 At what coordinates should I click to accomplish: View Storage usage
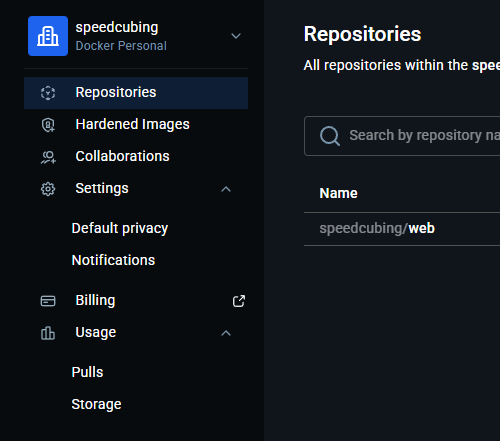96,404
